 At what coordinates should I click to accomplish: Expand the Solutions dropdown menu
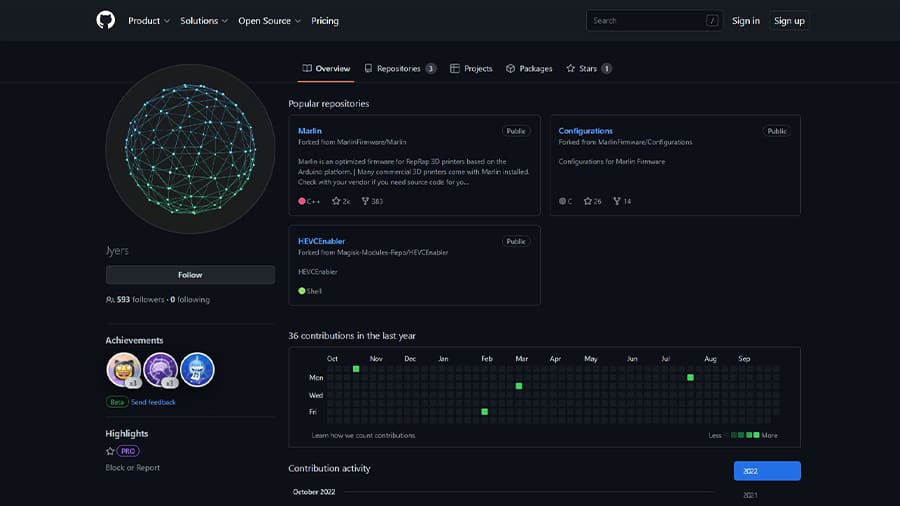click(x=204, y=21)
